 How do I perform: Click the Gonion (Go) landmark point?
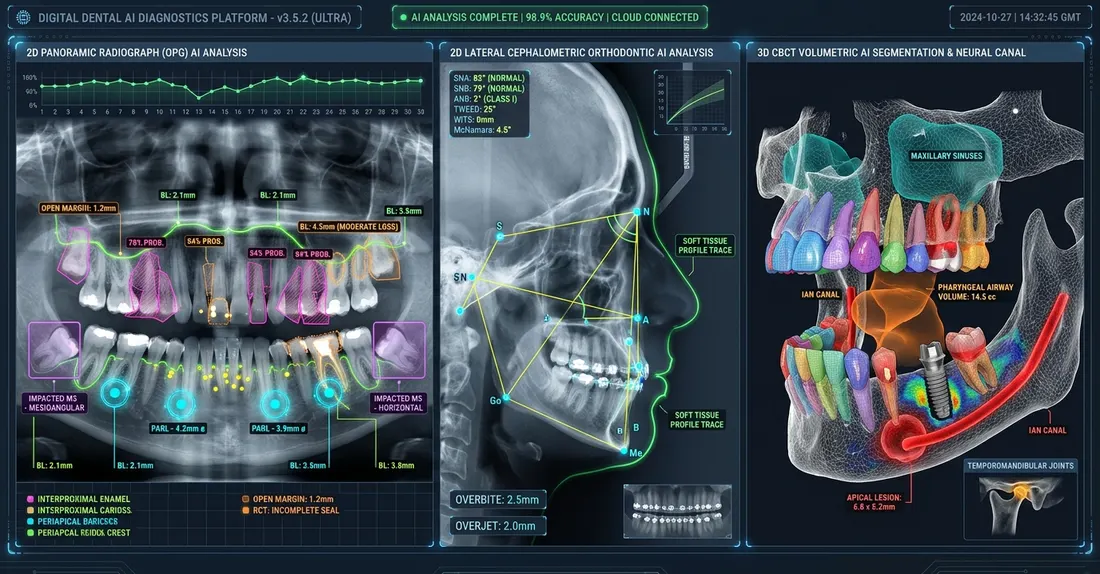[505, 398]
